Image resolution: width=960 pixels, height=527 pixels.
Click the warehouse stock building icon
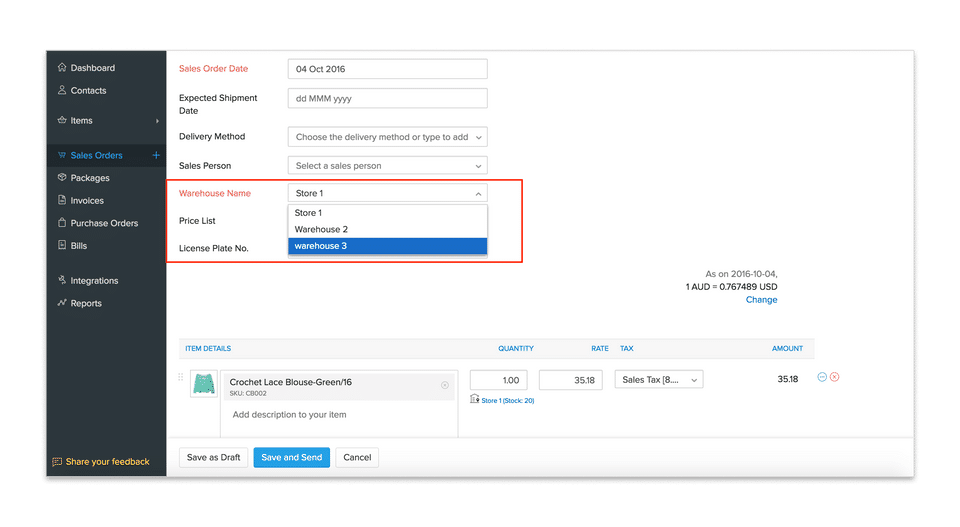(474, 399)
